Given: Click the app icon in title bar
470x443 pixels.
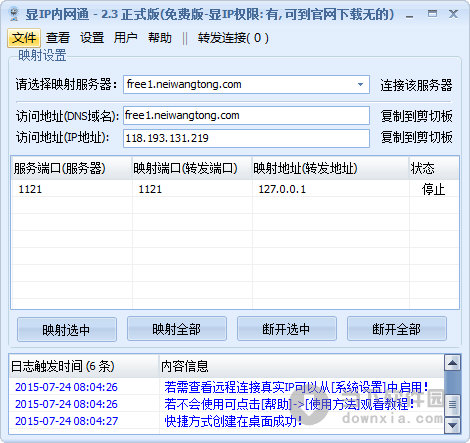Looking at the screenshot, I should (14, 14).
